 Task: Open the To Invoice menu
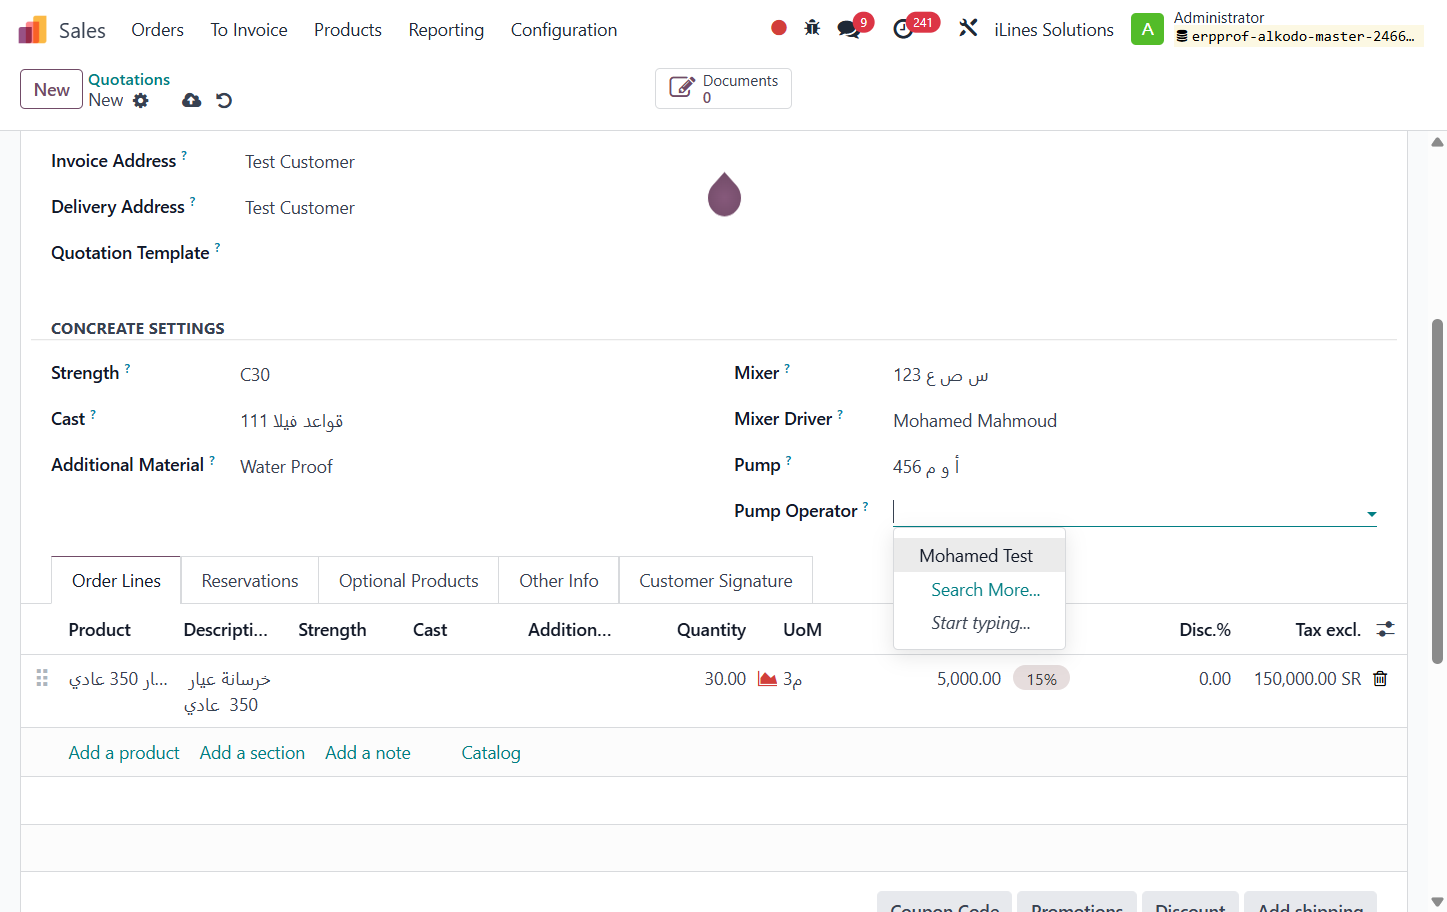pos(249,30)
